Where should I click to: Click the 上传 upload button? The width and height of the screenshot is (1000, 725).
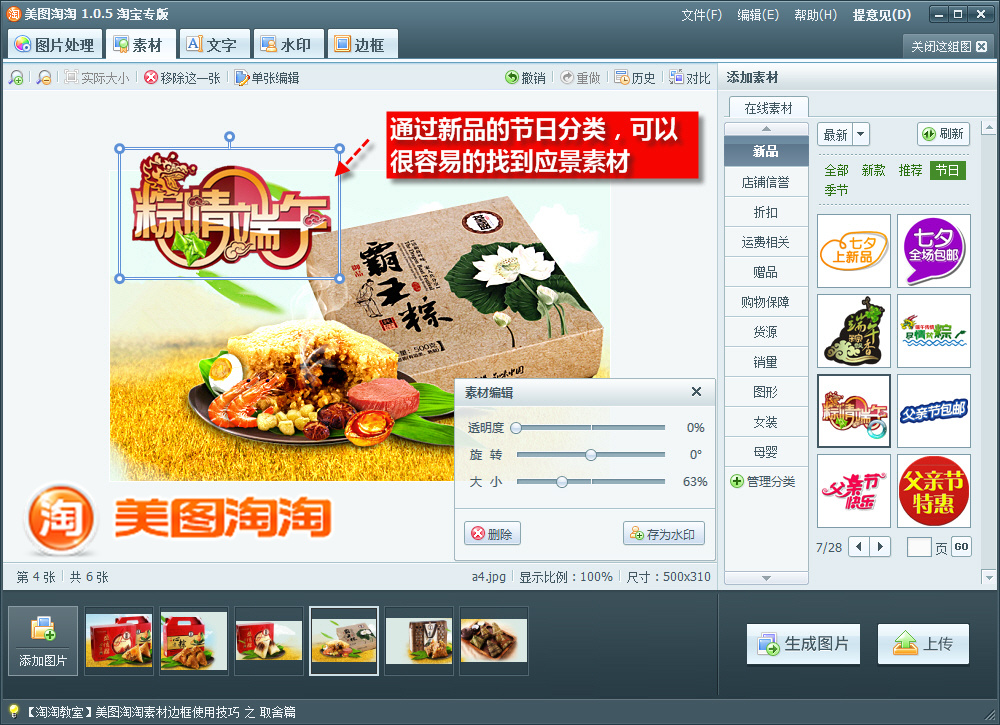point(923,644)
